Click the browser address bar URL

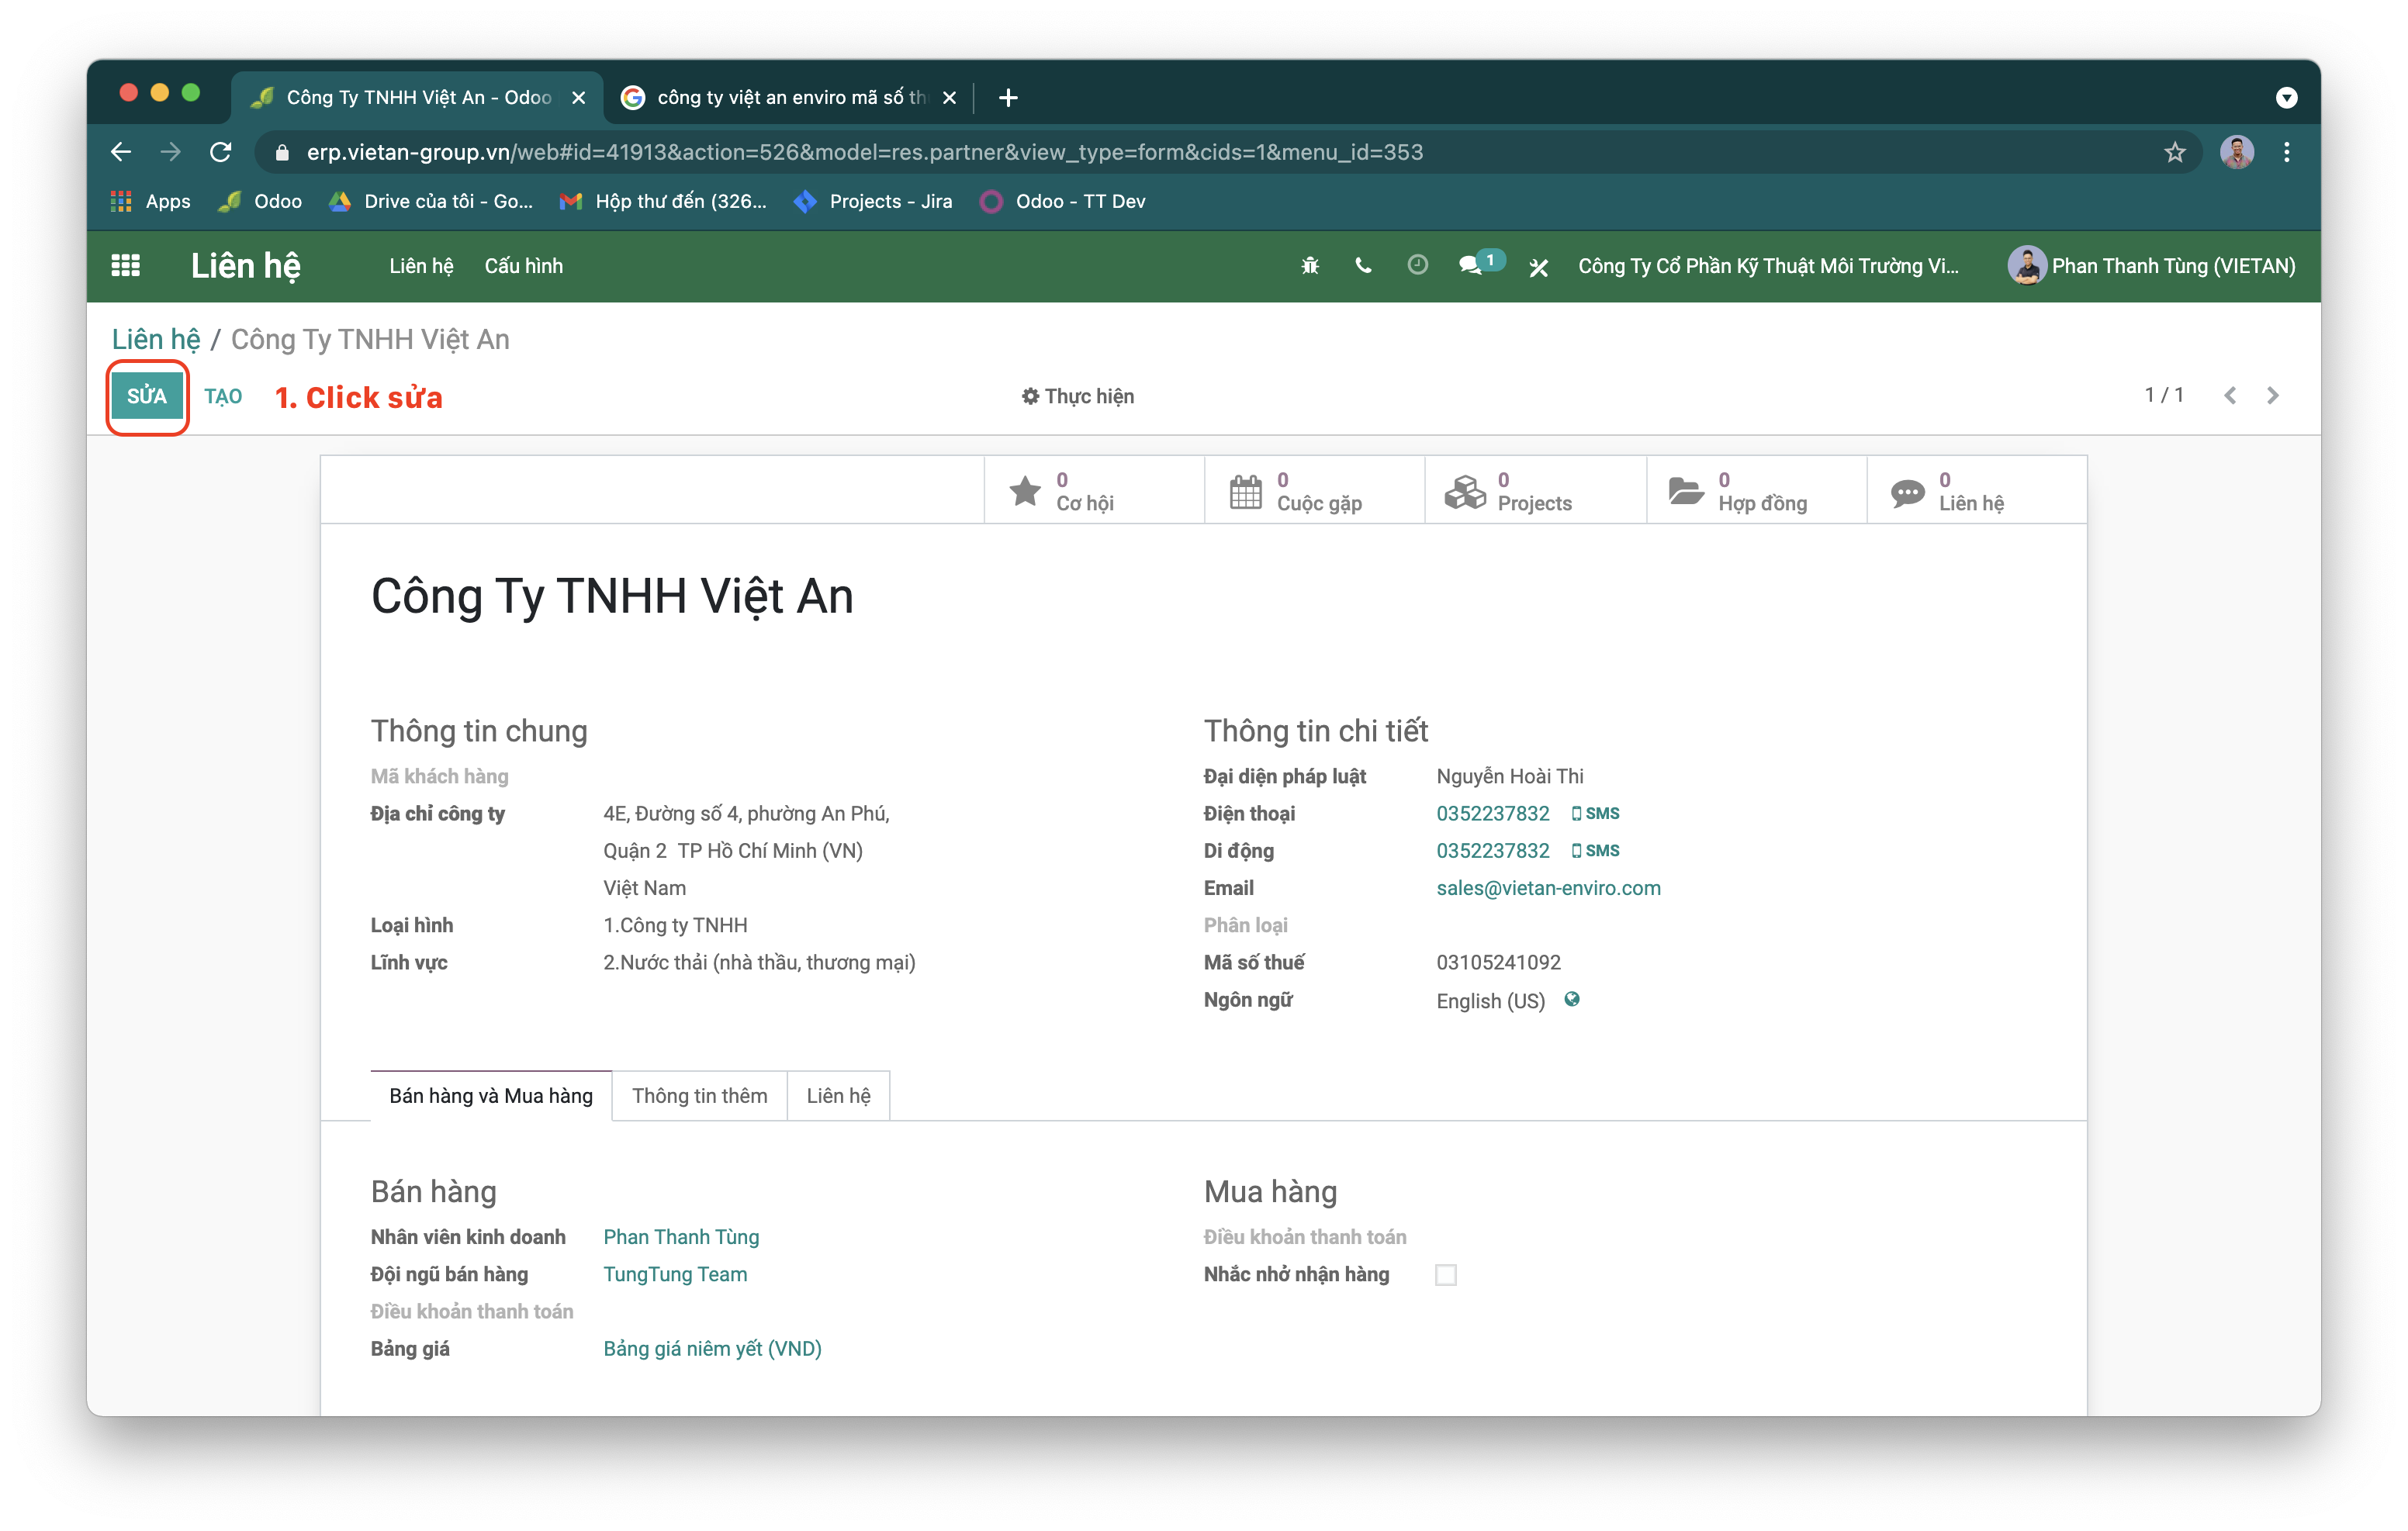pyautogui.click(x=864, y=152)
